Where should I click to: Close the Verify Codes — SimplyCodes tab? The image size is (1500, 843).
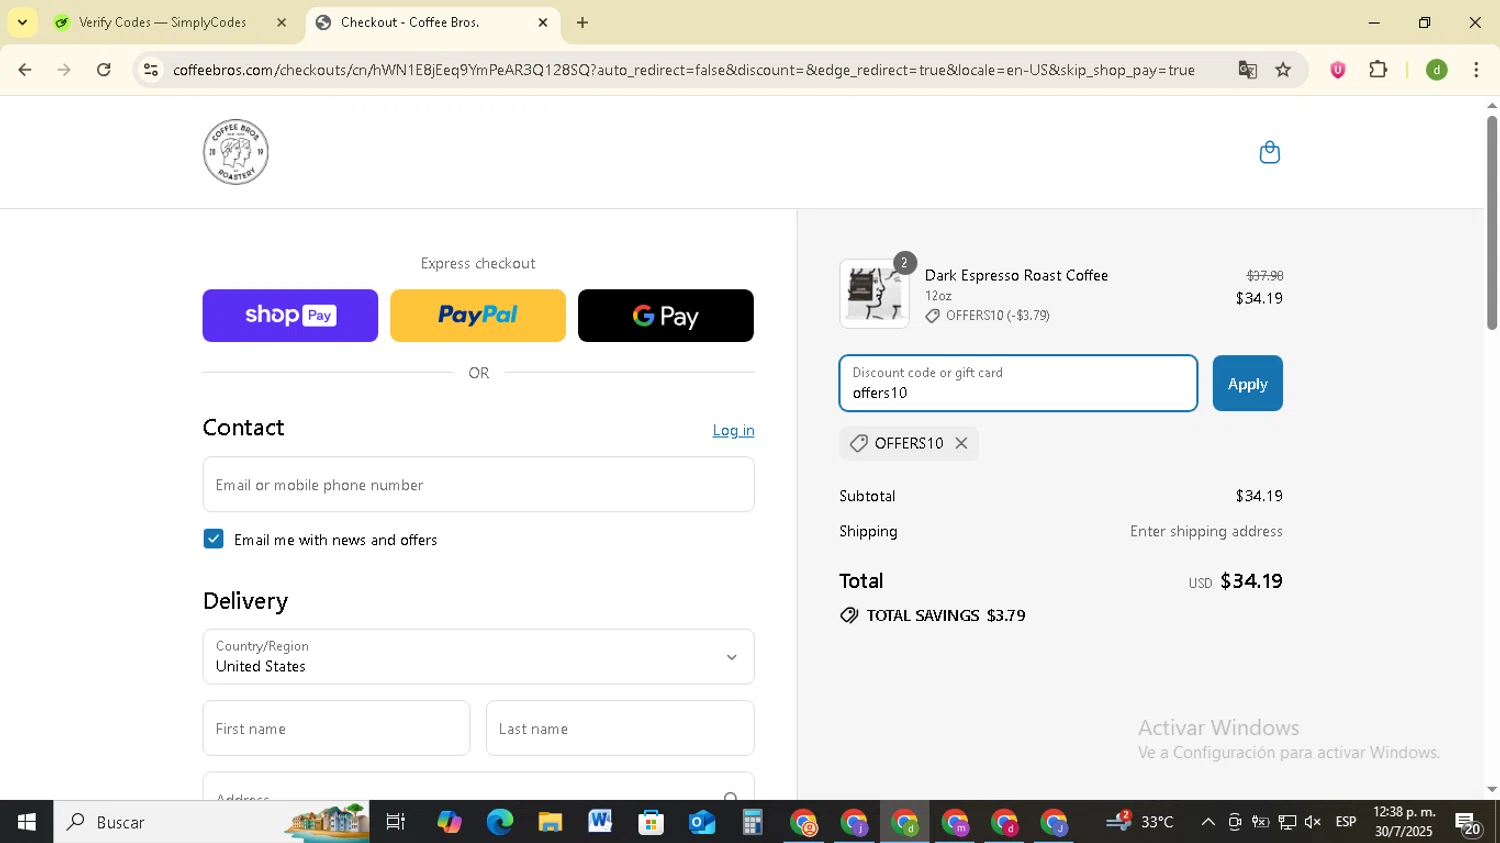pos(281,22)
